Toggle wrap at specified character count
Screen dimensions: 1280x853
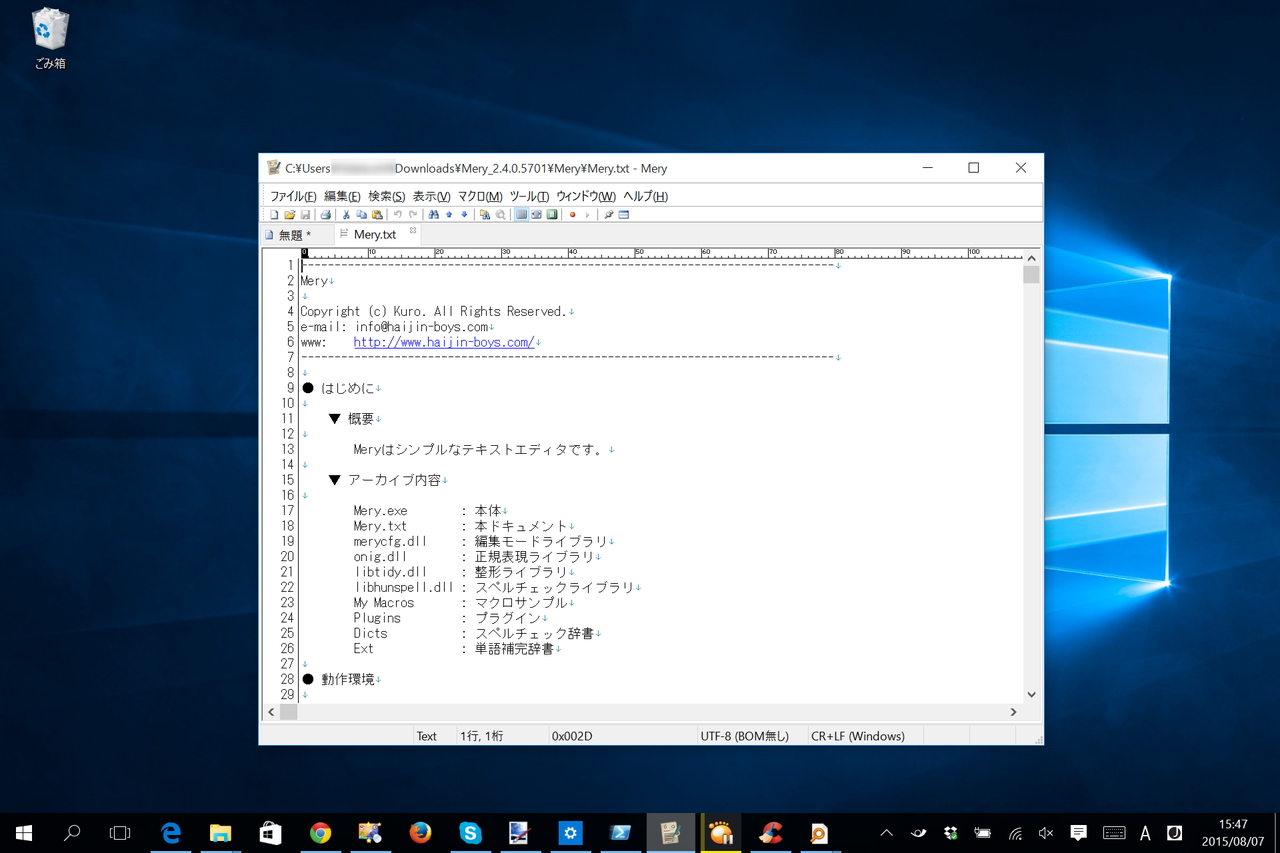(x=536, y=215)
